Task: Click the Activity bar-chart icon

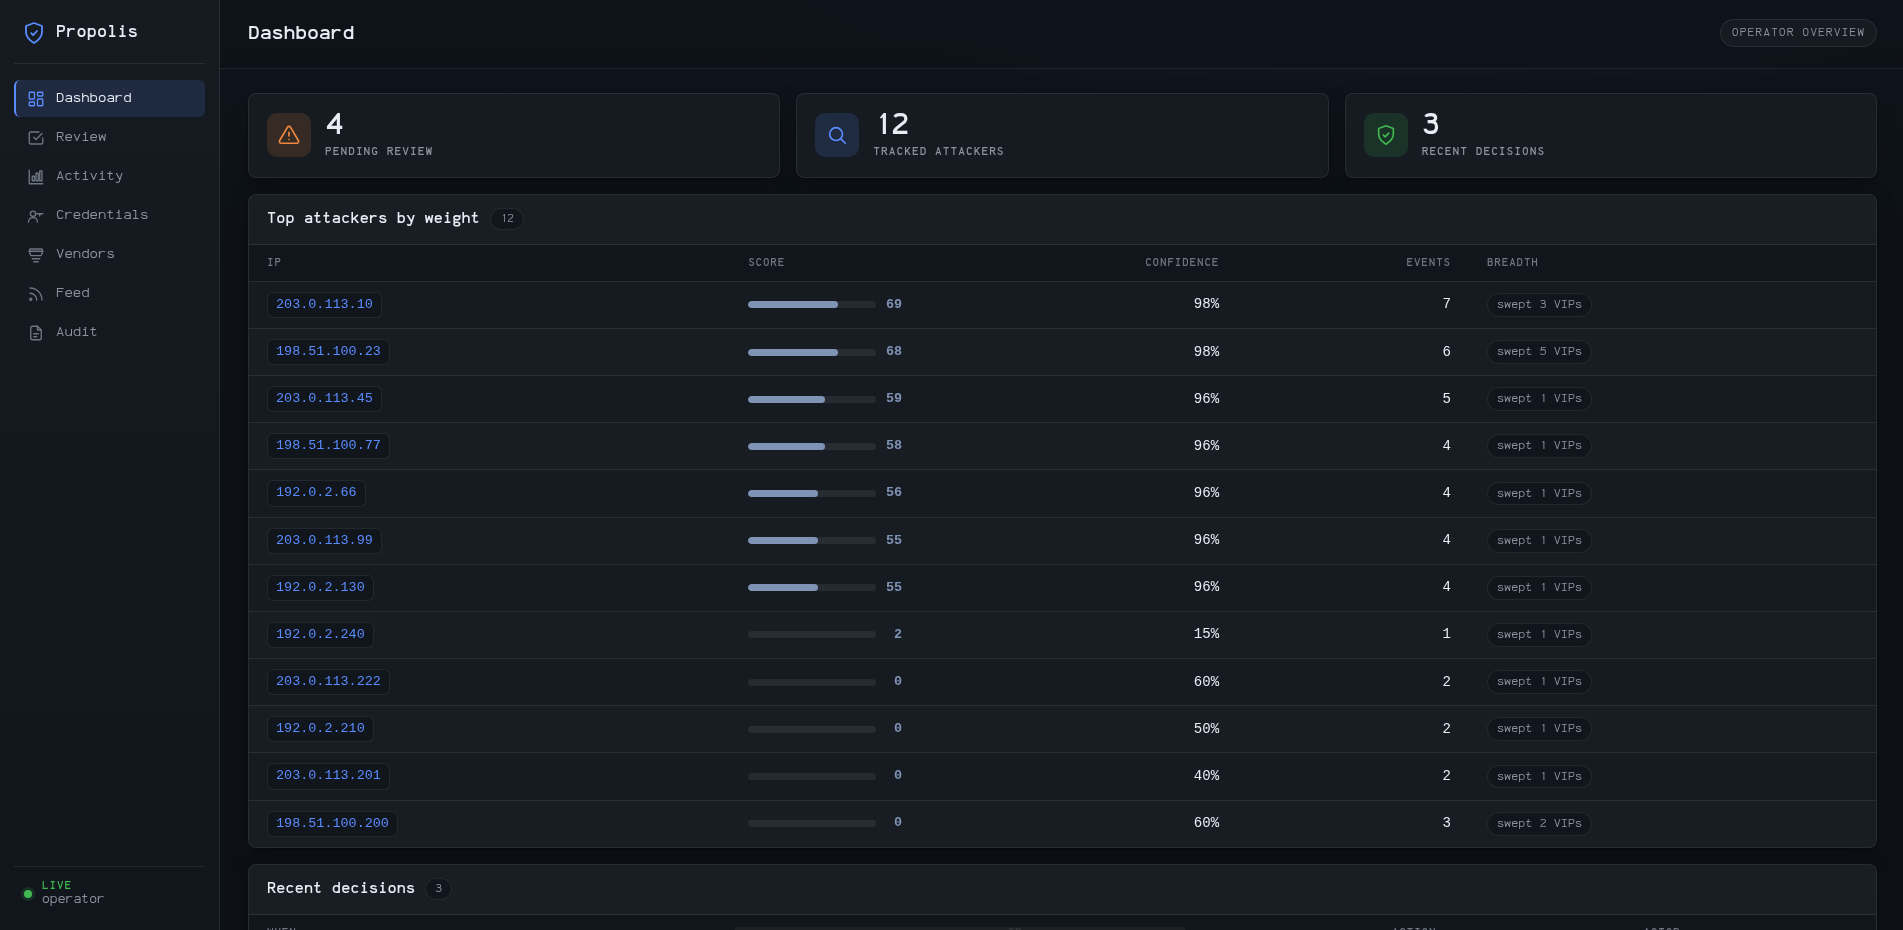Action: 36,177
